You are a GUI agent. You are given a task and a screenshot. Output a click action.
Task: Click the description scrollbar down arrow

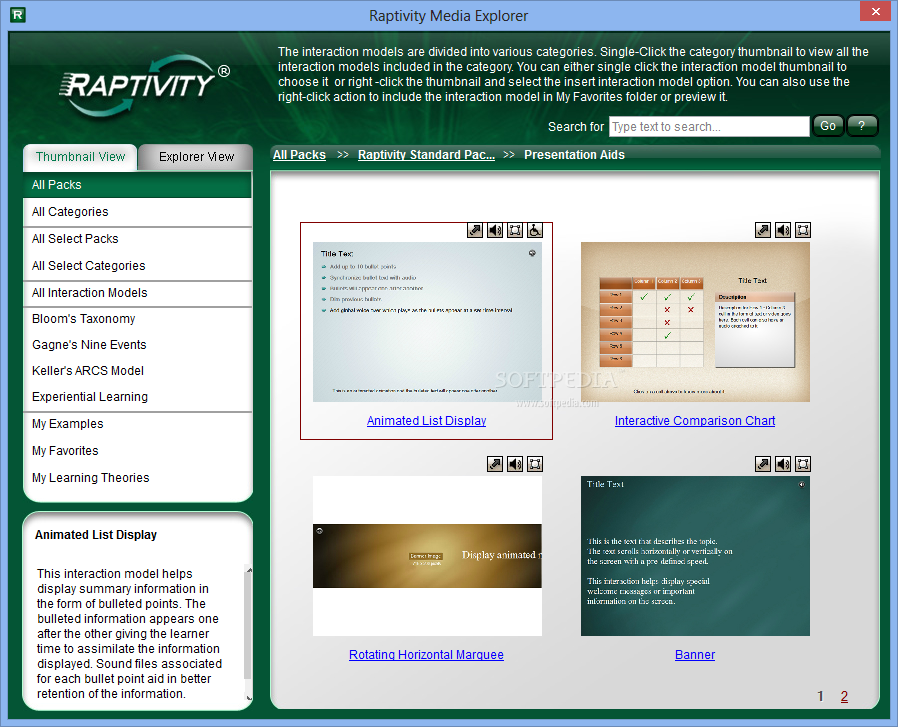pyautogui.click(x=249, y=697)
